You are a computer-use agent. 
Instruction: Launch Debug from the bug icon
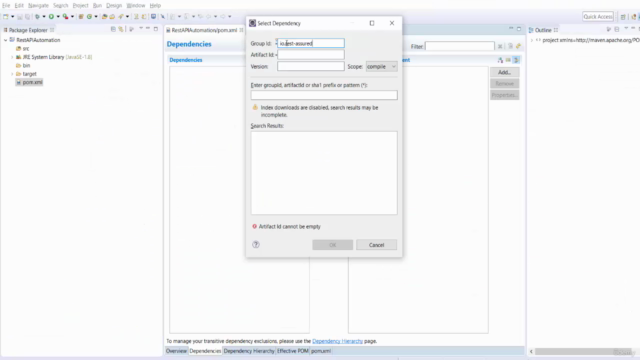pyautogui.click(x=37, y=17)
